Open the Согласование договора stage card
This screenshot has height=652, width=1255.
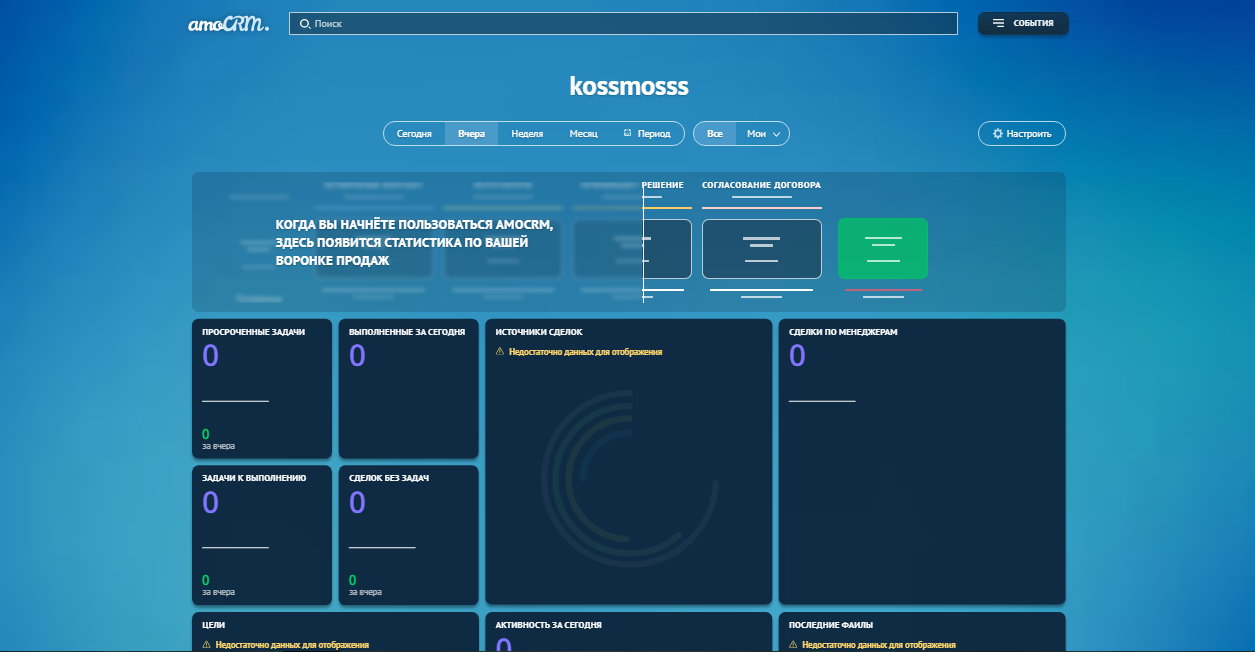click(761, 249)
